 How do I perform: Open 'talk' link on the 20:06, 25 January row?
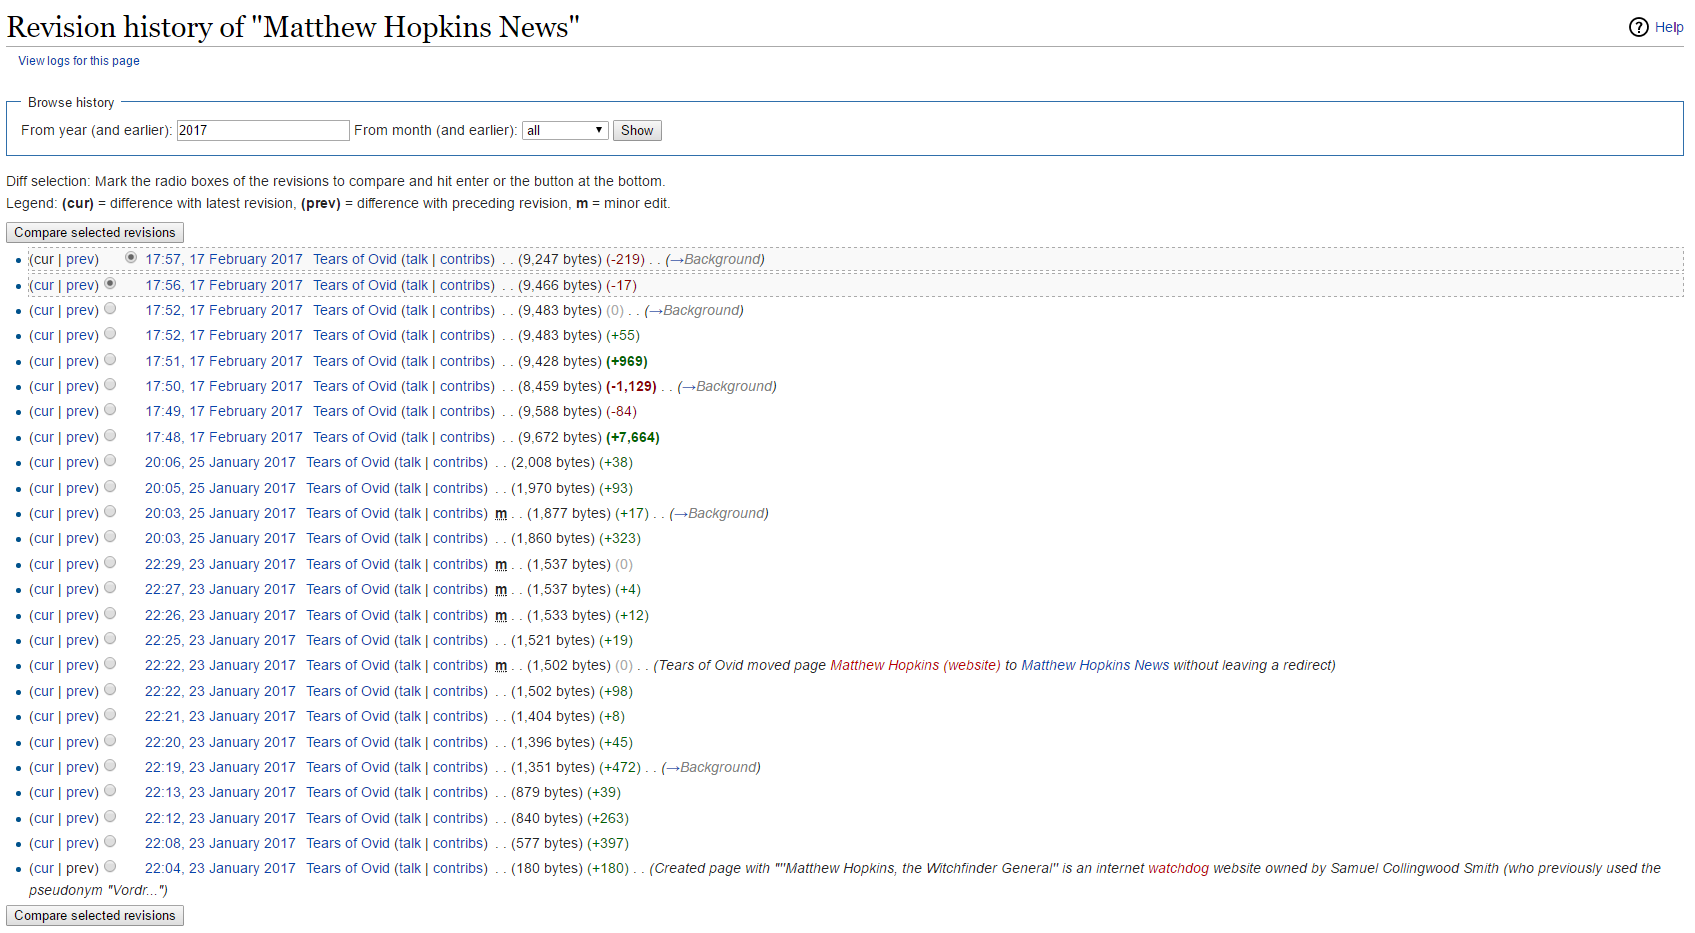[410, 462]
